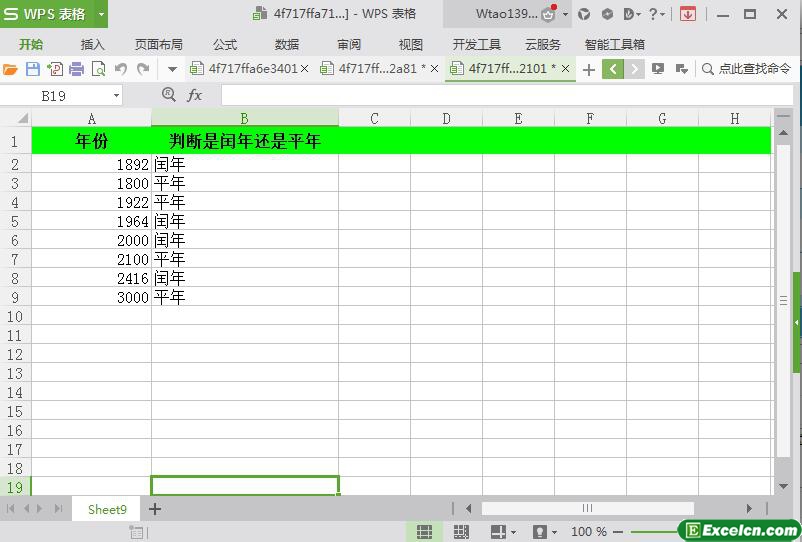Click the formula lookup magnifier icon
Viewport: 802px width, 542px height.
[168, 95]
